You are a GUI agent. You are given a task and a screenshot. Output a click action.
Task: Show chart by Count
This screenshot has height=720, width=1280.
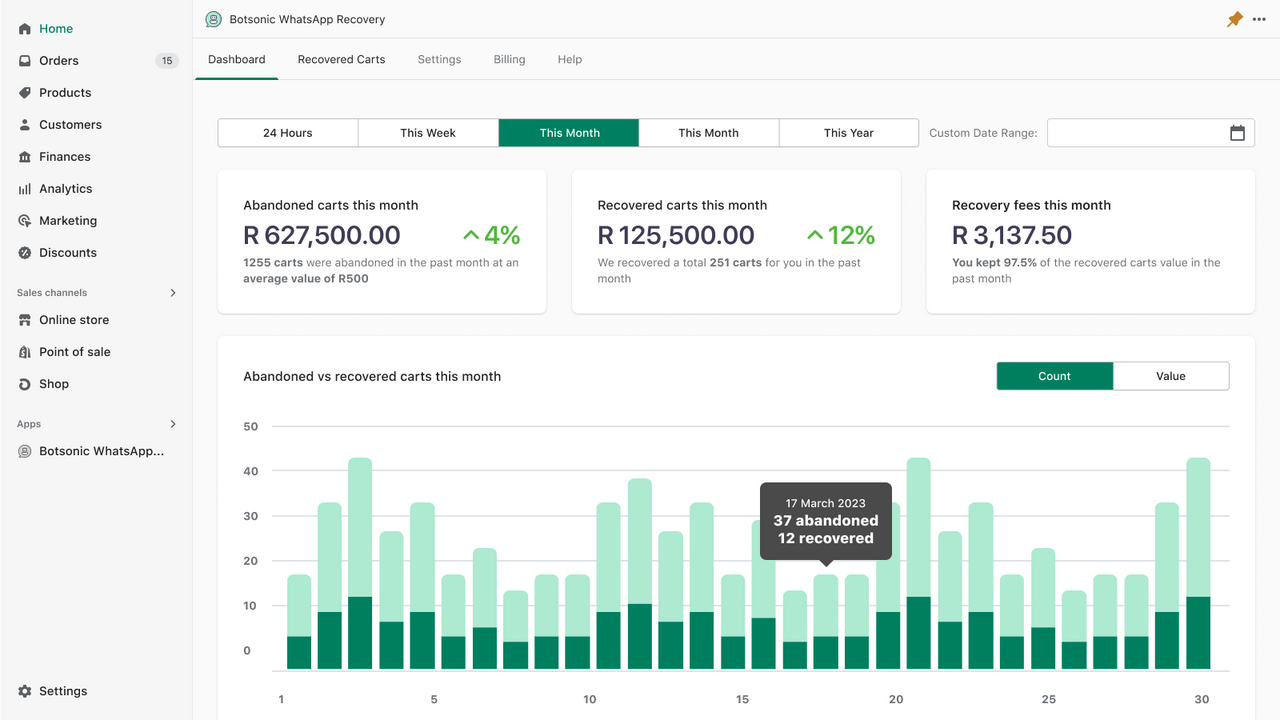coord(1055,376)
